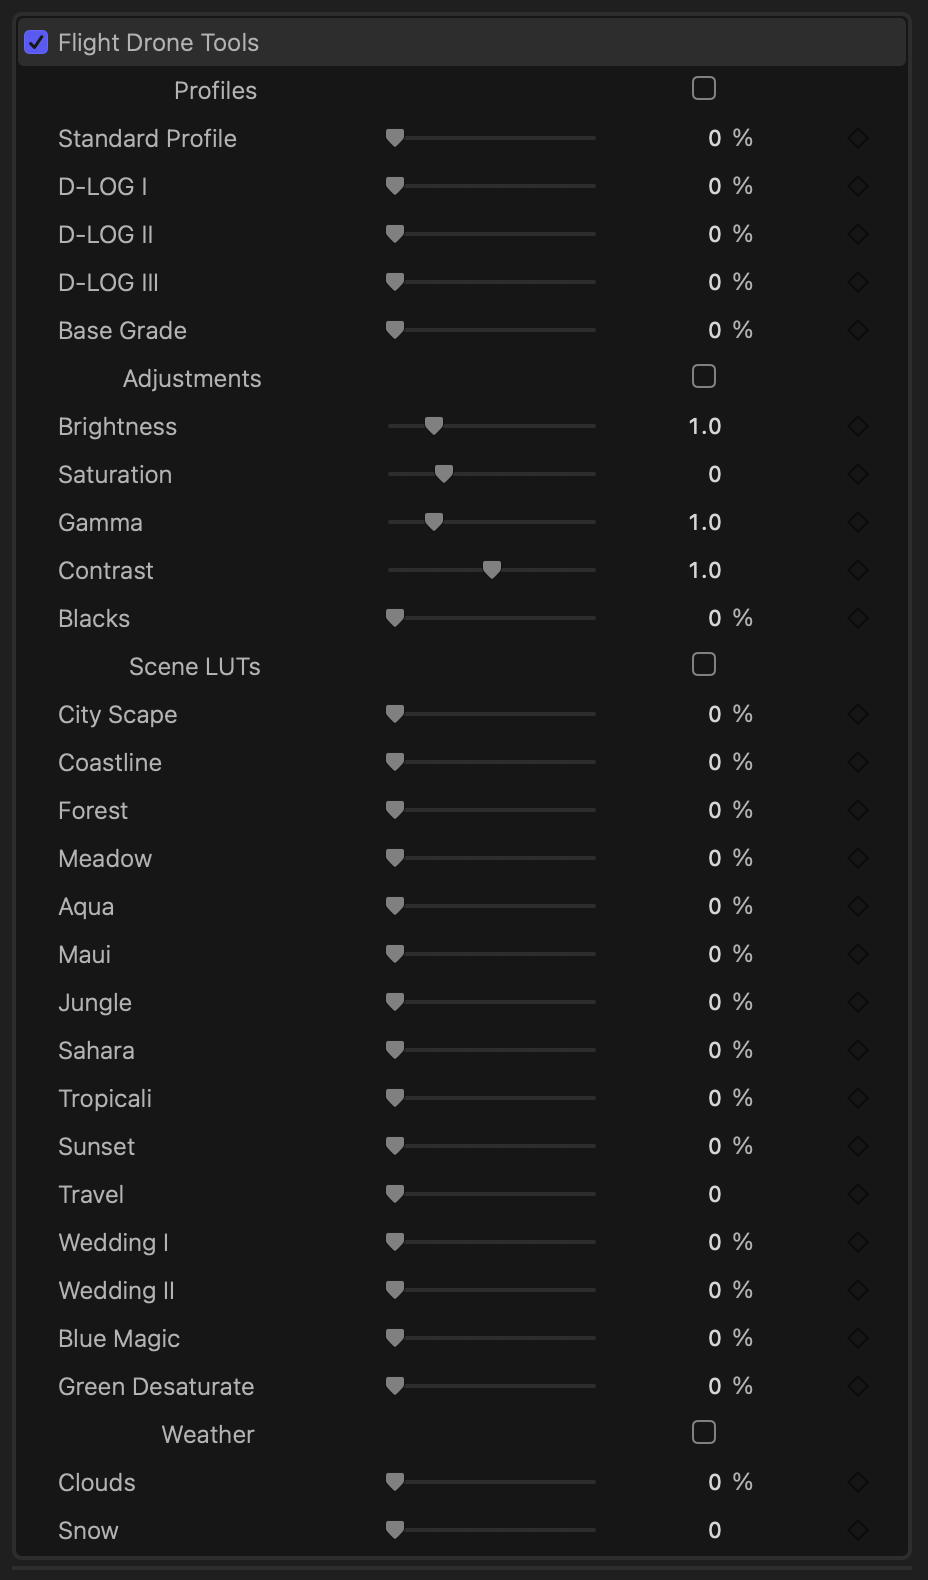Screen dimensions: 928x1580
Task: Toggle the Weather checkbox
Action: 704,1433
